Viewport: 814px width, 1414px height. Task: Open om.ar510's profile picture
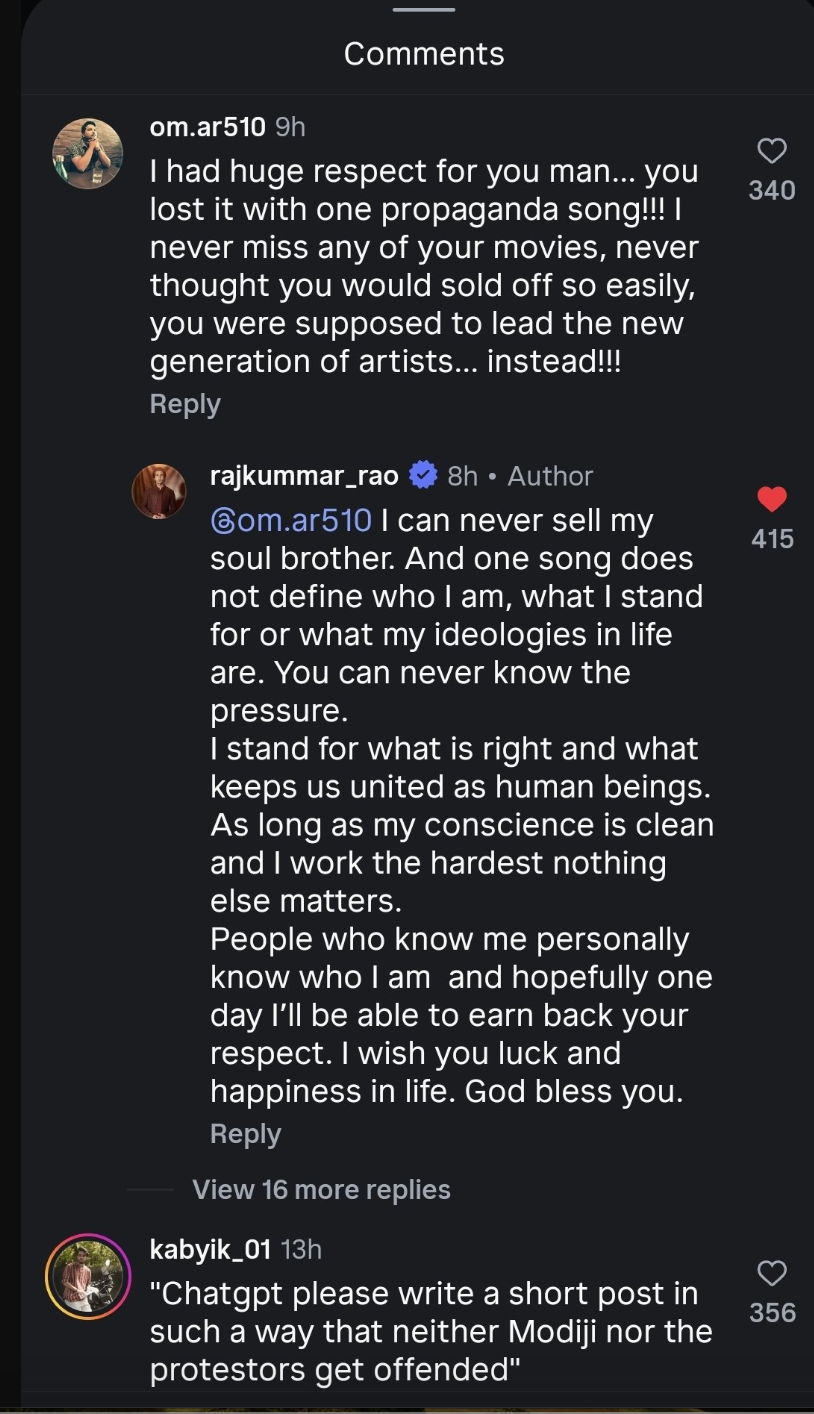87,153
